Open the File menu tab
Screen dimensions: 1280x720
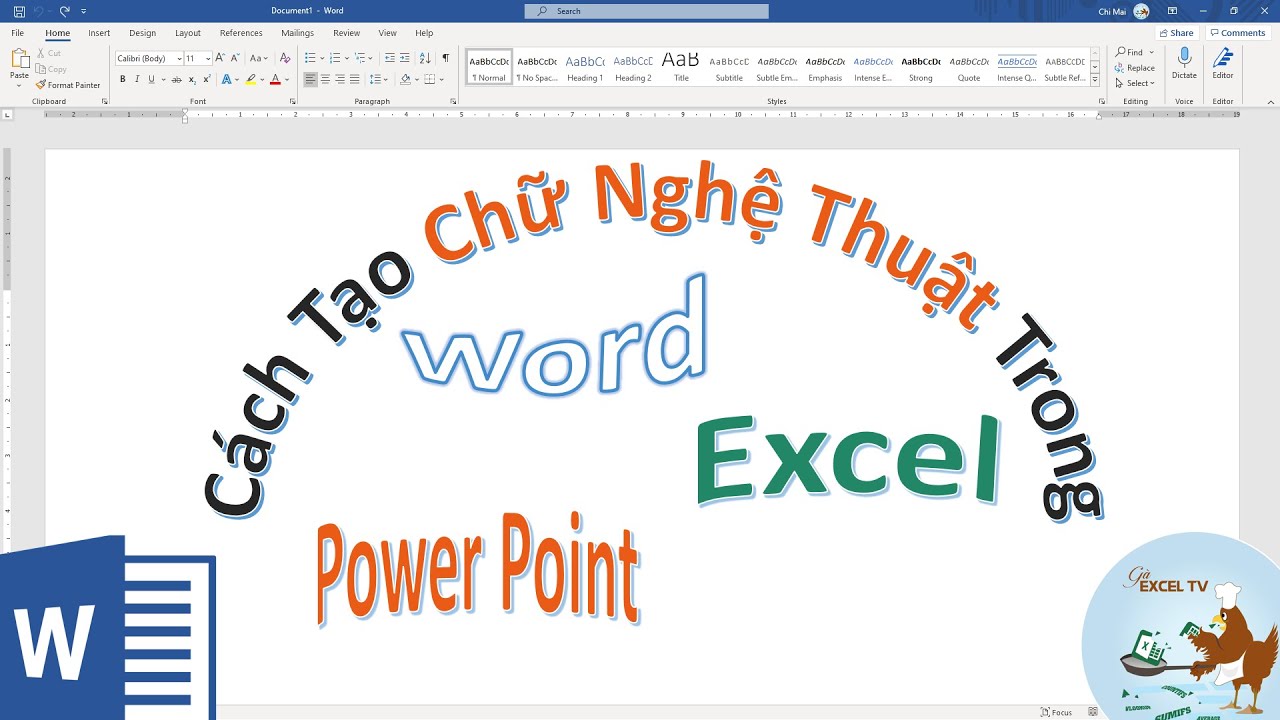pos(18,33)
